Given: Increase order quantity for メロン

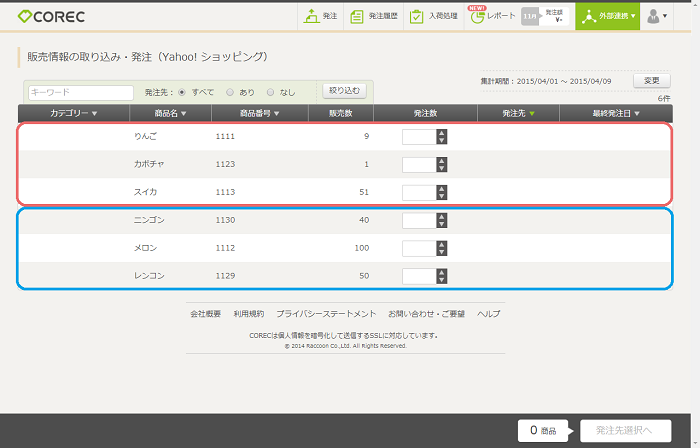Looking at the screenshot, I should pos(442,245).
